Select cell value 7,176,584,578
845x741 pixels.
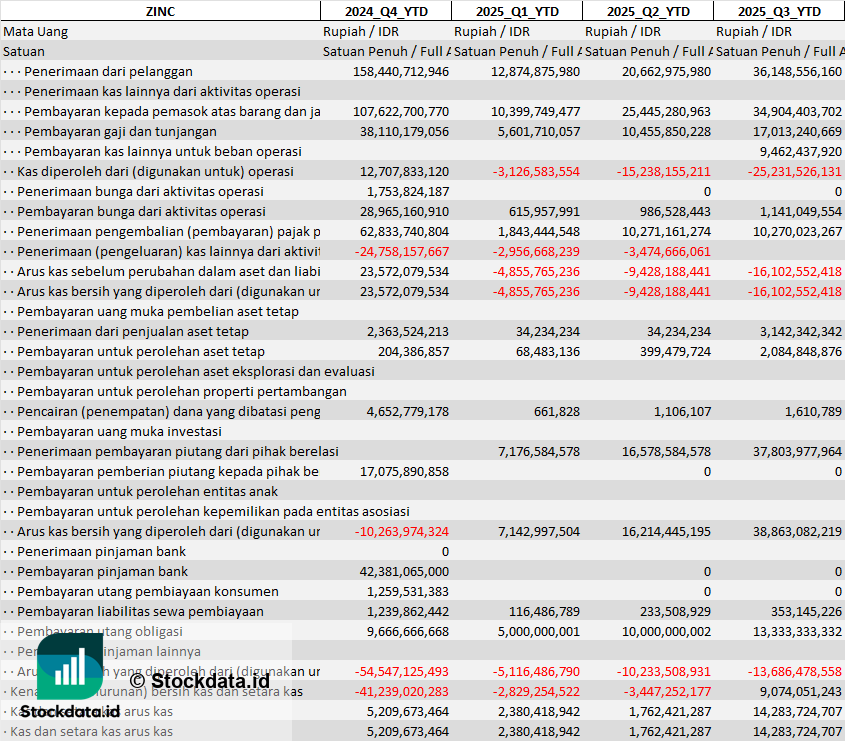click(x=539, y=451)
